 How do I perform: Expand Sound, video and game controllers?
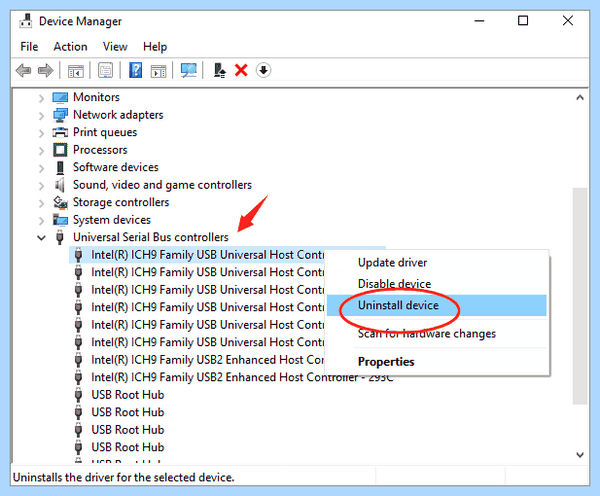(41, 185)
